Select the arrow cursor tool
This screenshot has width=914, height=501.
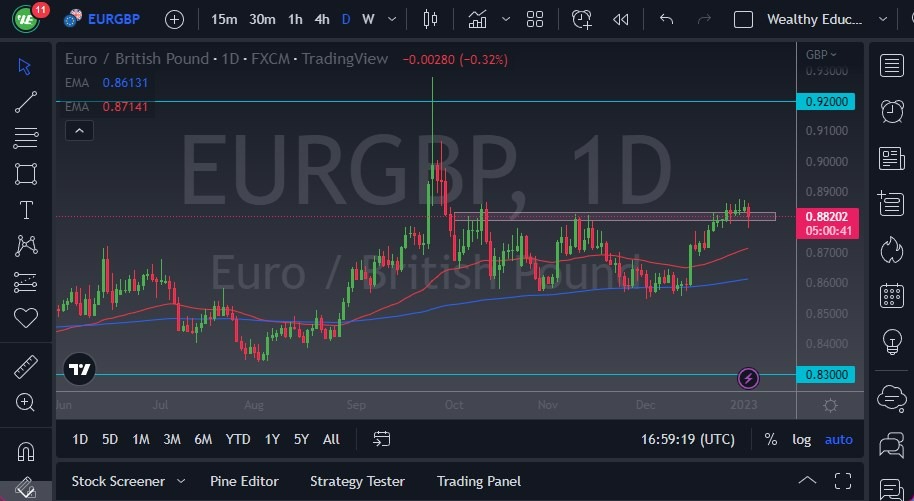tap(24, 66)
